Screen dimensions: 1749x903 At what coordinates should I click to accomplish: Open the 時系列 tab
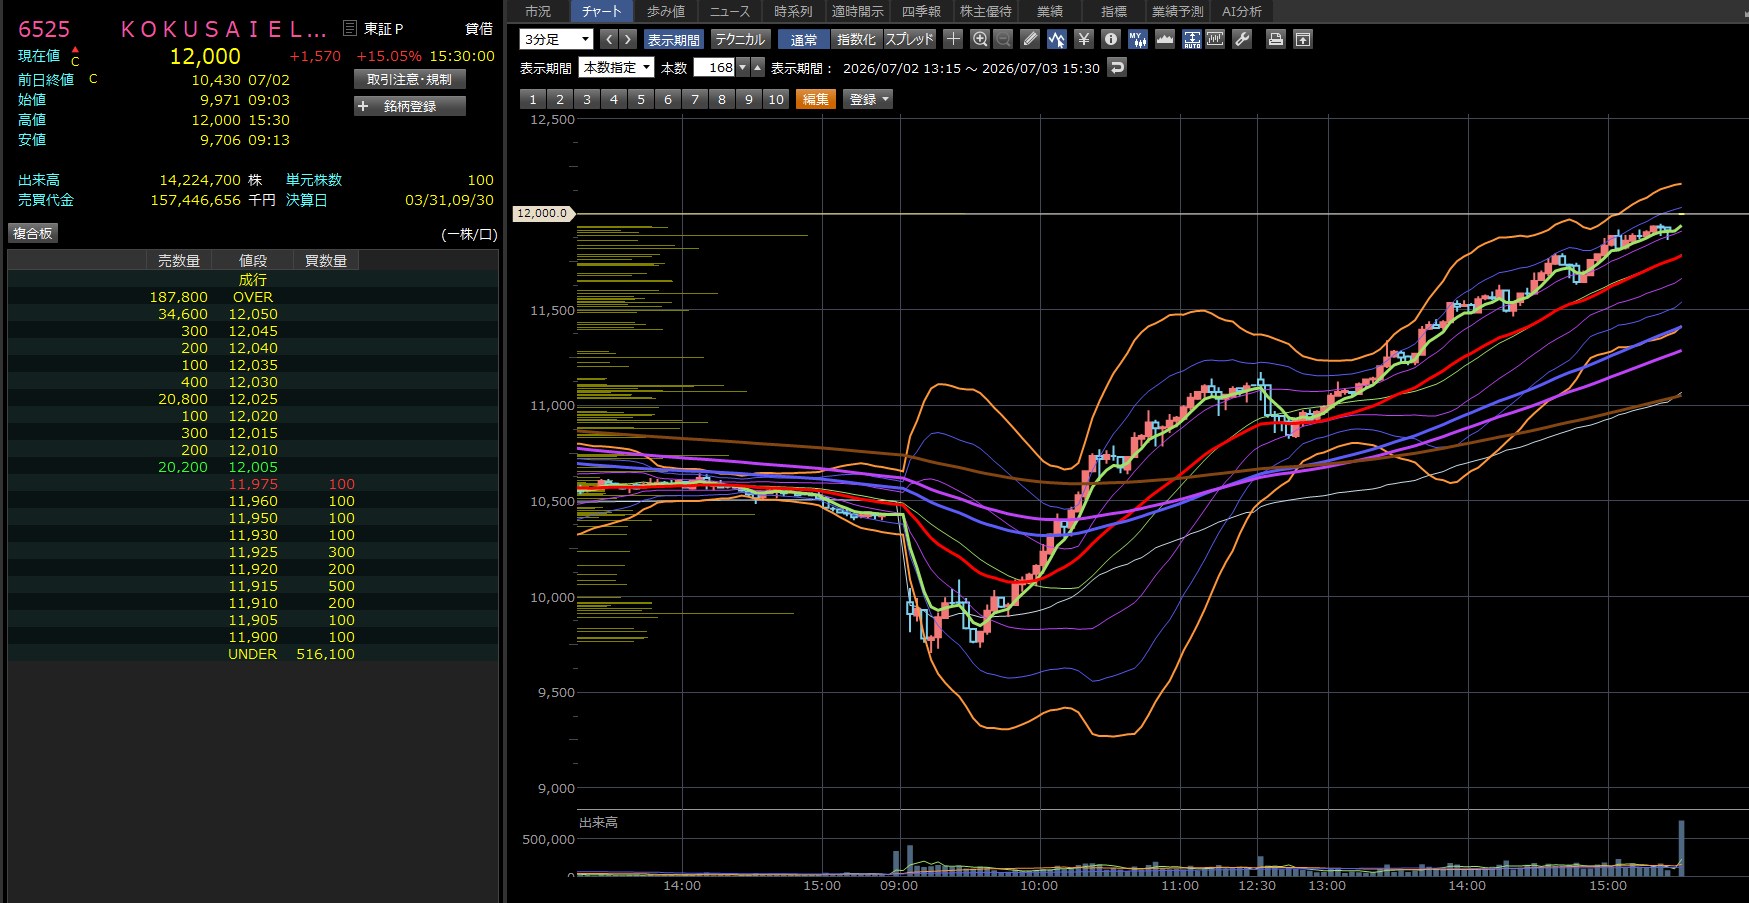tap(793, 11)
